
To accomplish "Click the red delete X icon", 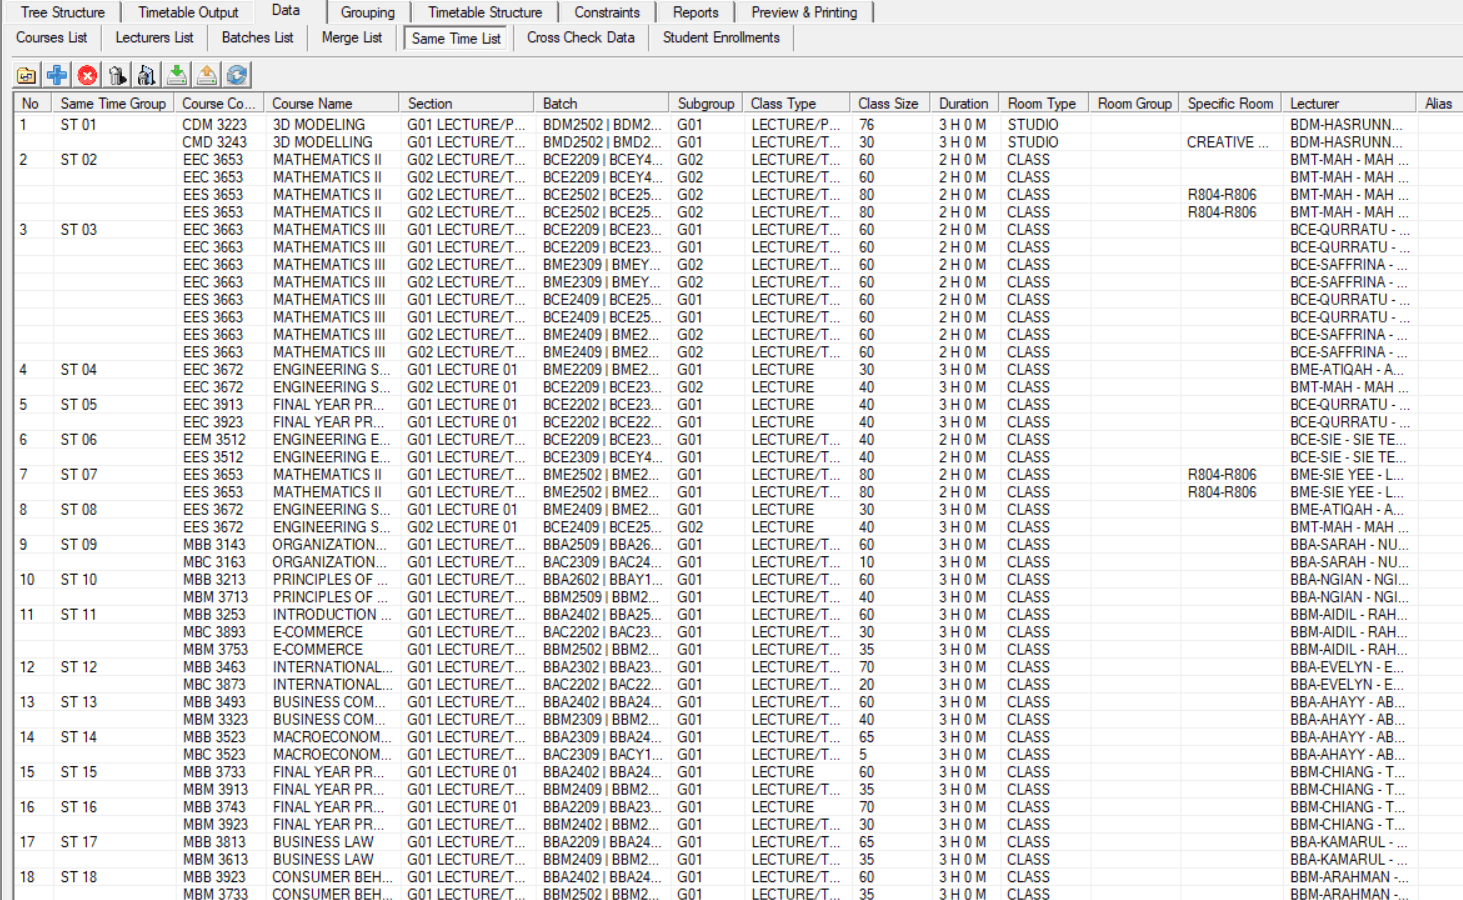I will click(x=87, y=75).
